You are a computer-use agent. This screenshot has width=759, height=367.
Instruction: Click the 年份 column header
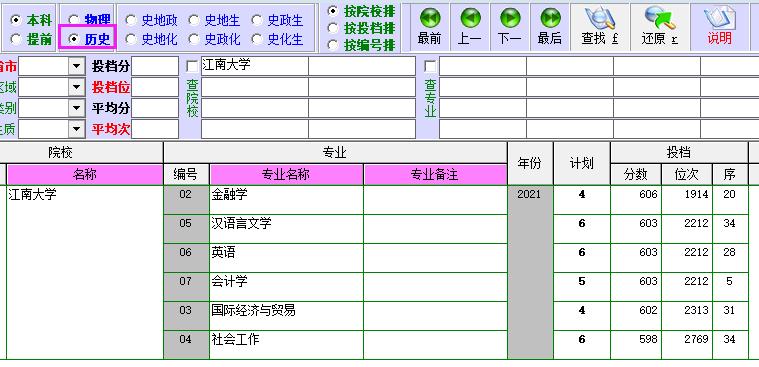click(530, 164)
